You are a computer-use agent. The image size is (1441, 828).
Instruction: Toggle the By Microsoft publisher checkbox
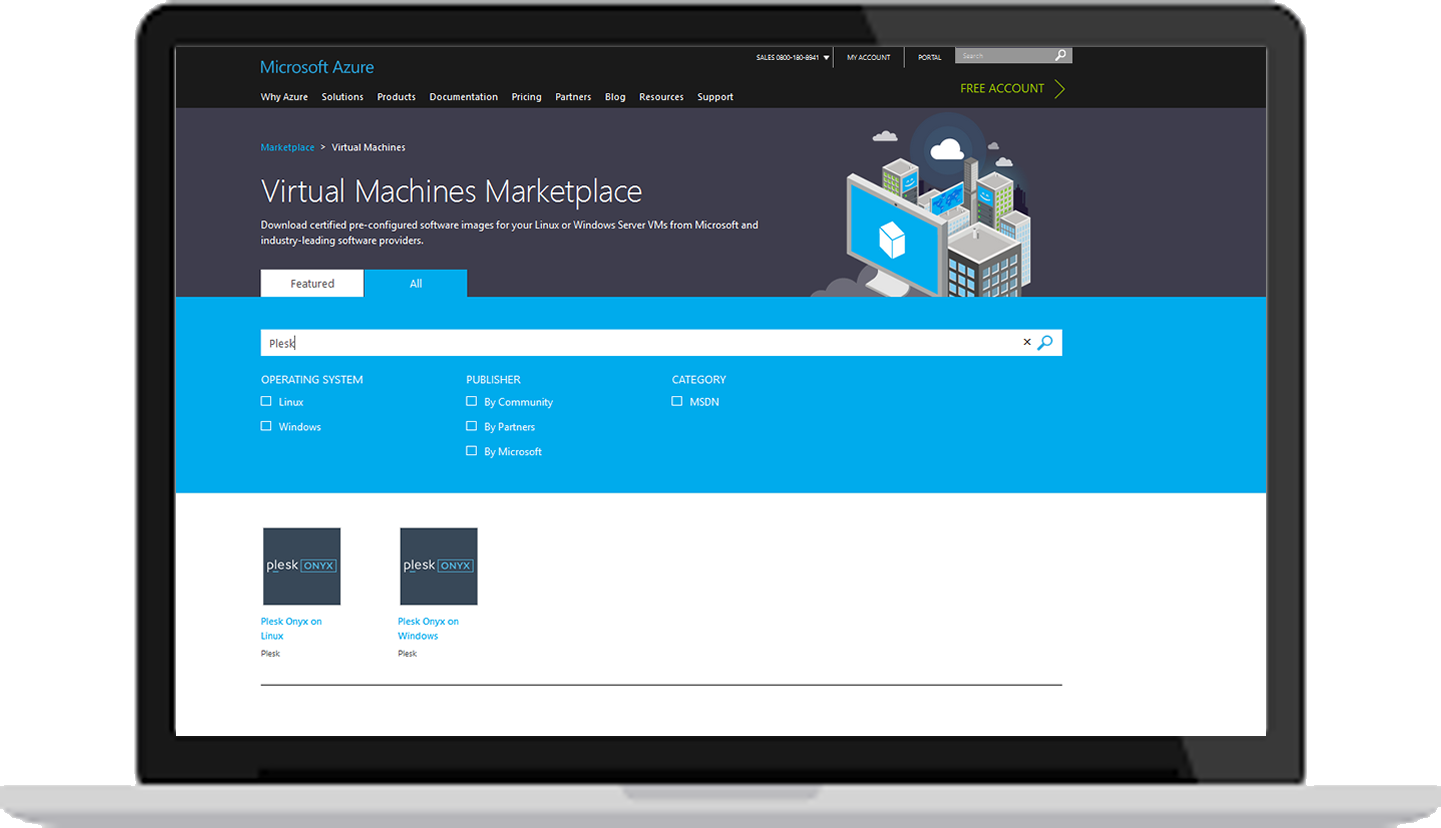click(471, 451)
